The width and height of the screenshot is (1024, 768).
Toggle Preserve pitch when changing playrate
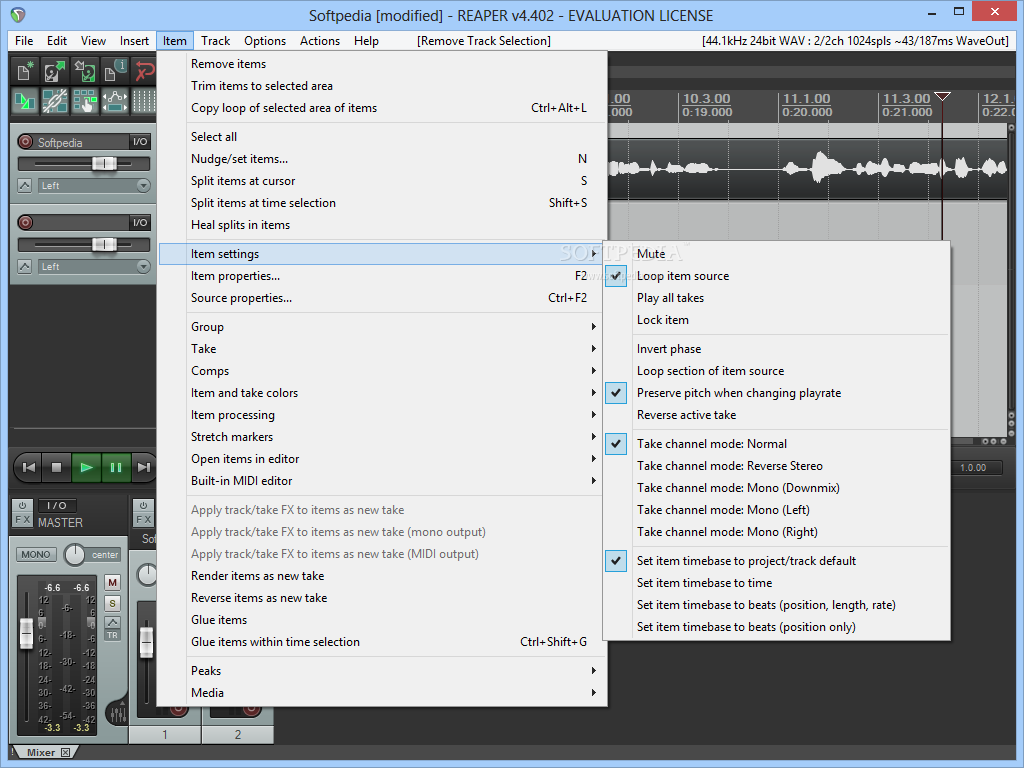coord(776,392)
